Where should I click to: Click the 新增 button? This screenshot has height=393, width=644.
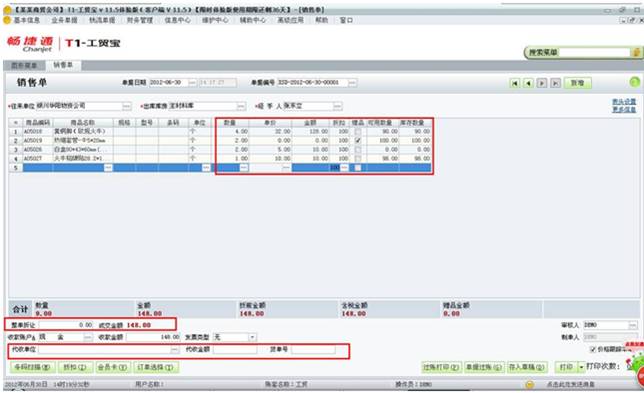(x=577, y=83)
